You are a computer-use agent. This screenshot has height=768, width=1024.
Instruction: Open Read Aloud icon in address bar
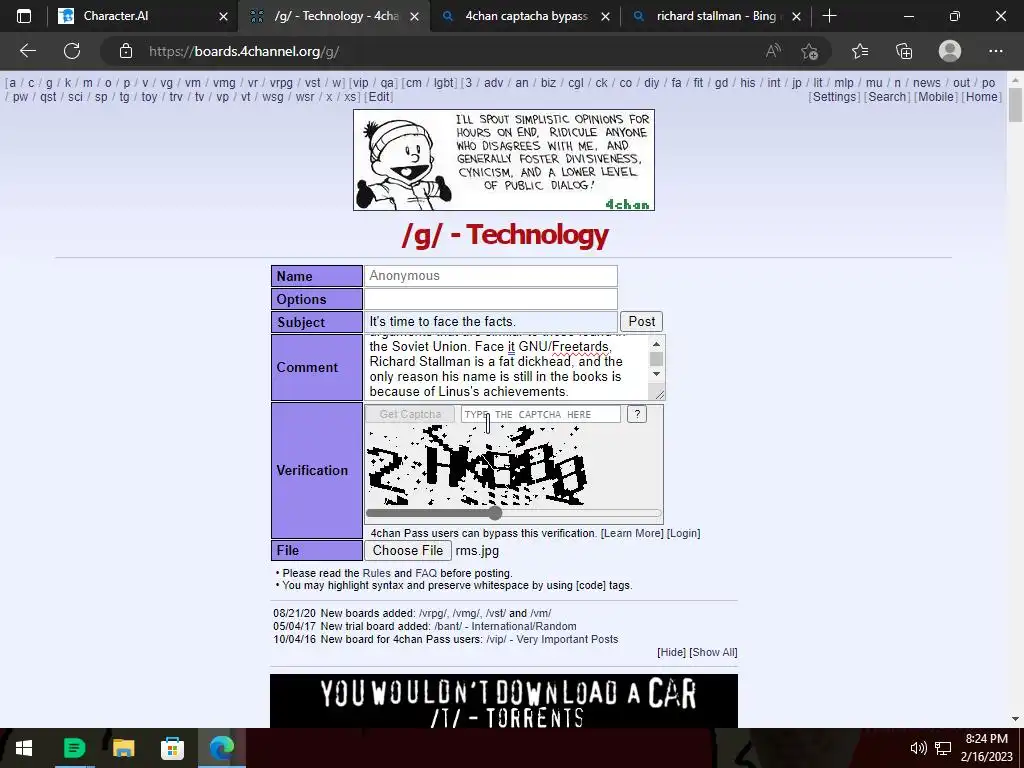click(x=773, y=51)
